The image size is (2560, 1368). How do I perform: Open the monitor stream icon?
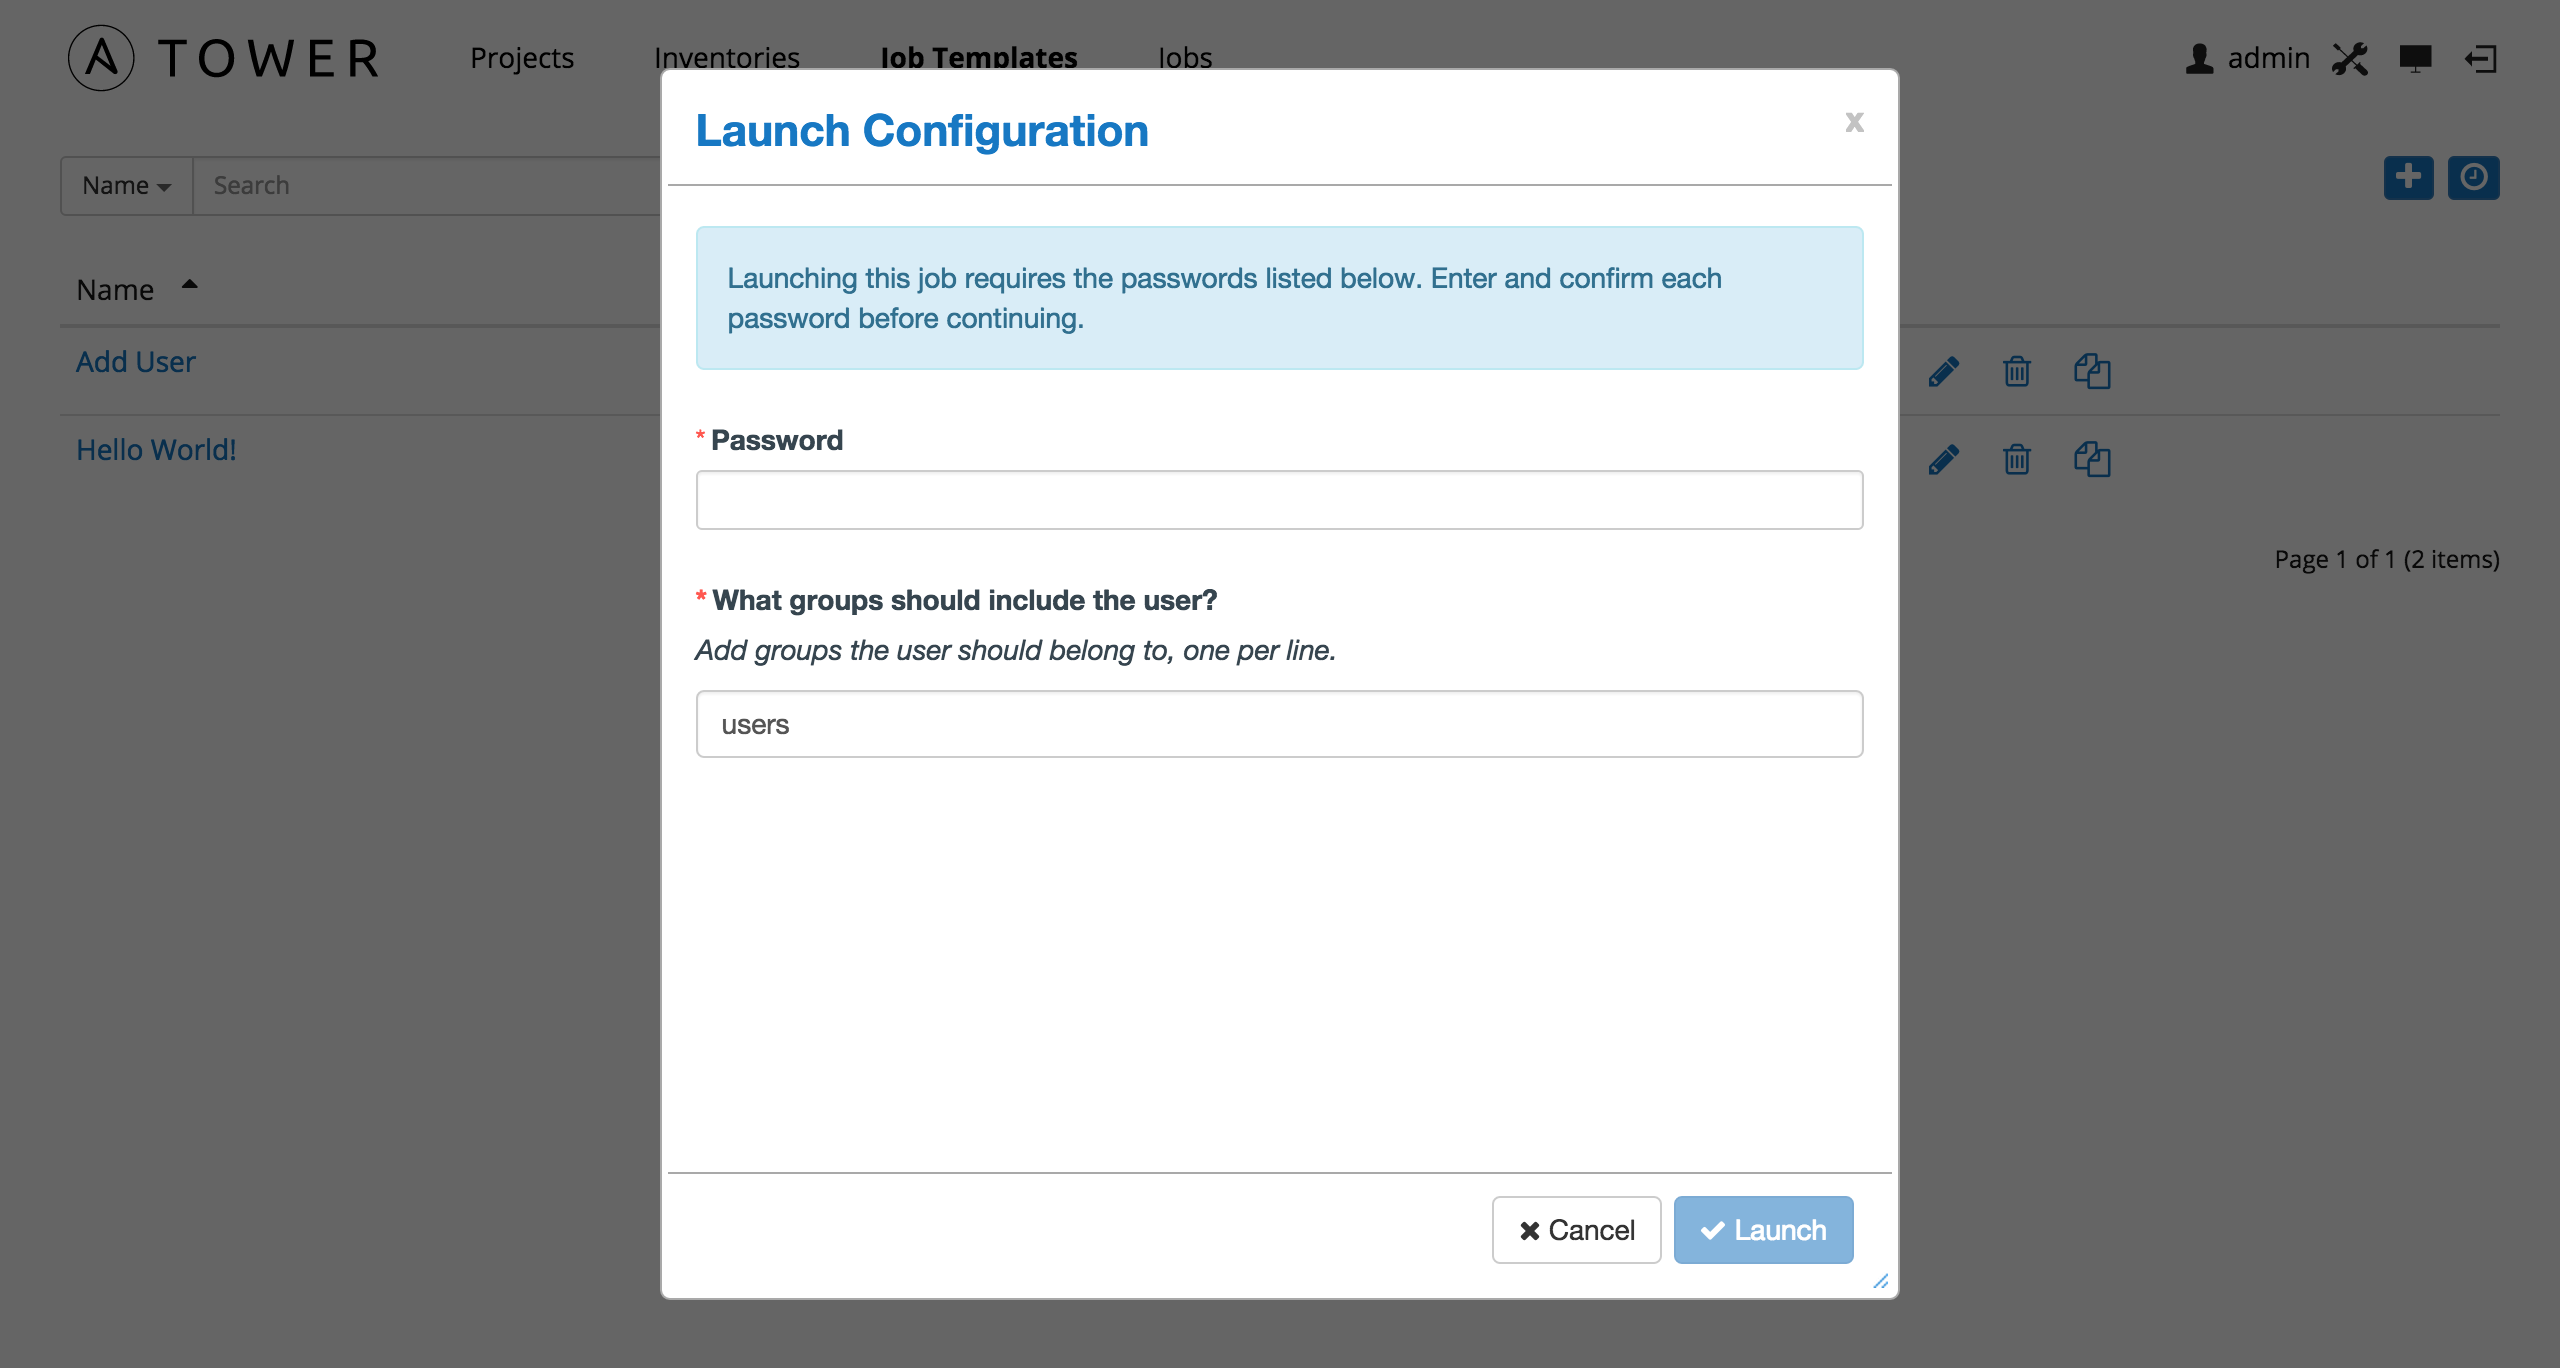2416,59
